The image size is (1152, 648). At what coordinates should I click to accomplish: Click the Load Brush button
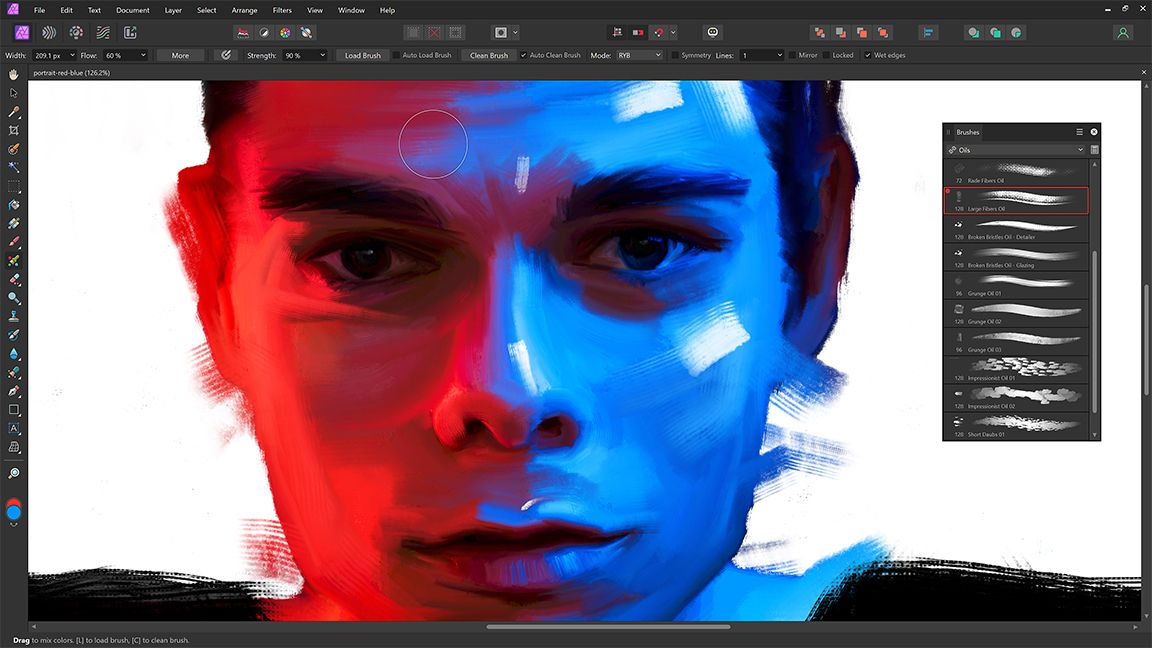pos(362,55)
